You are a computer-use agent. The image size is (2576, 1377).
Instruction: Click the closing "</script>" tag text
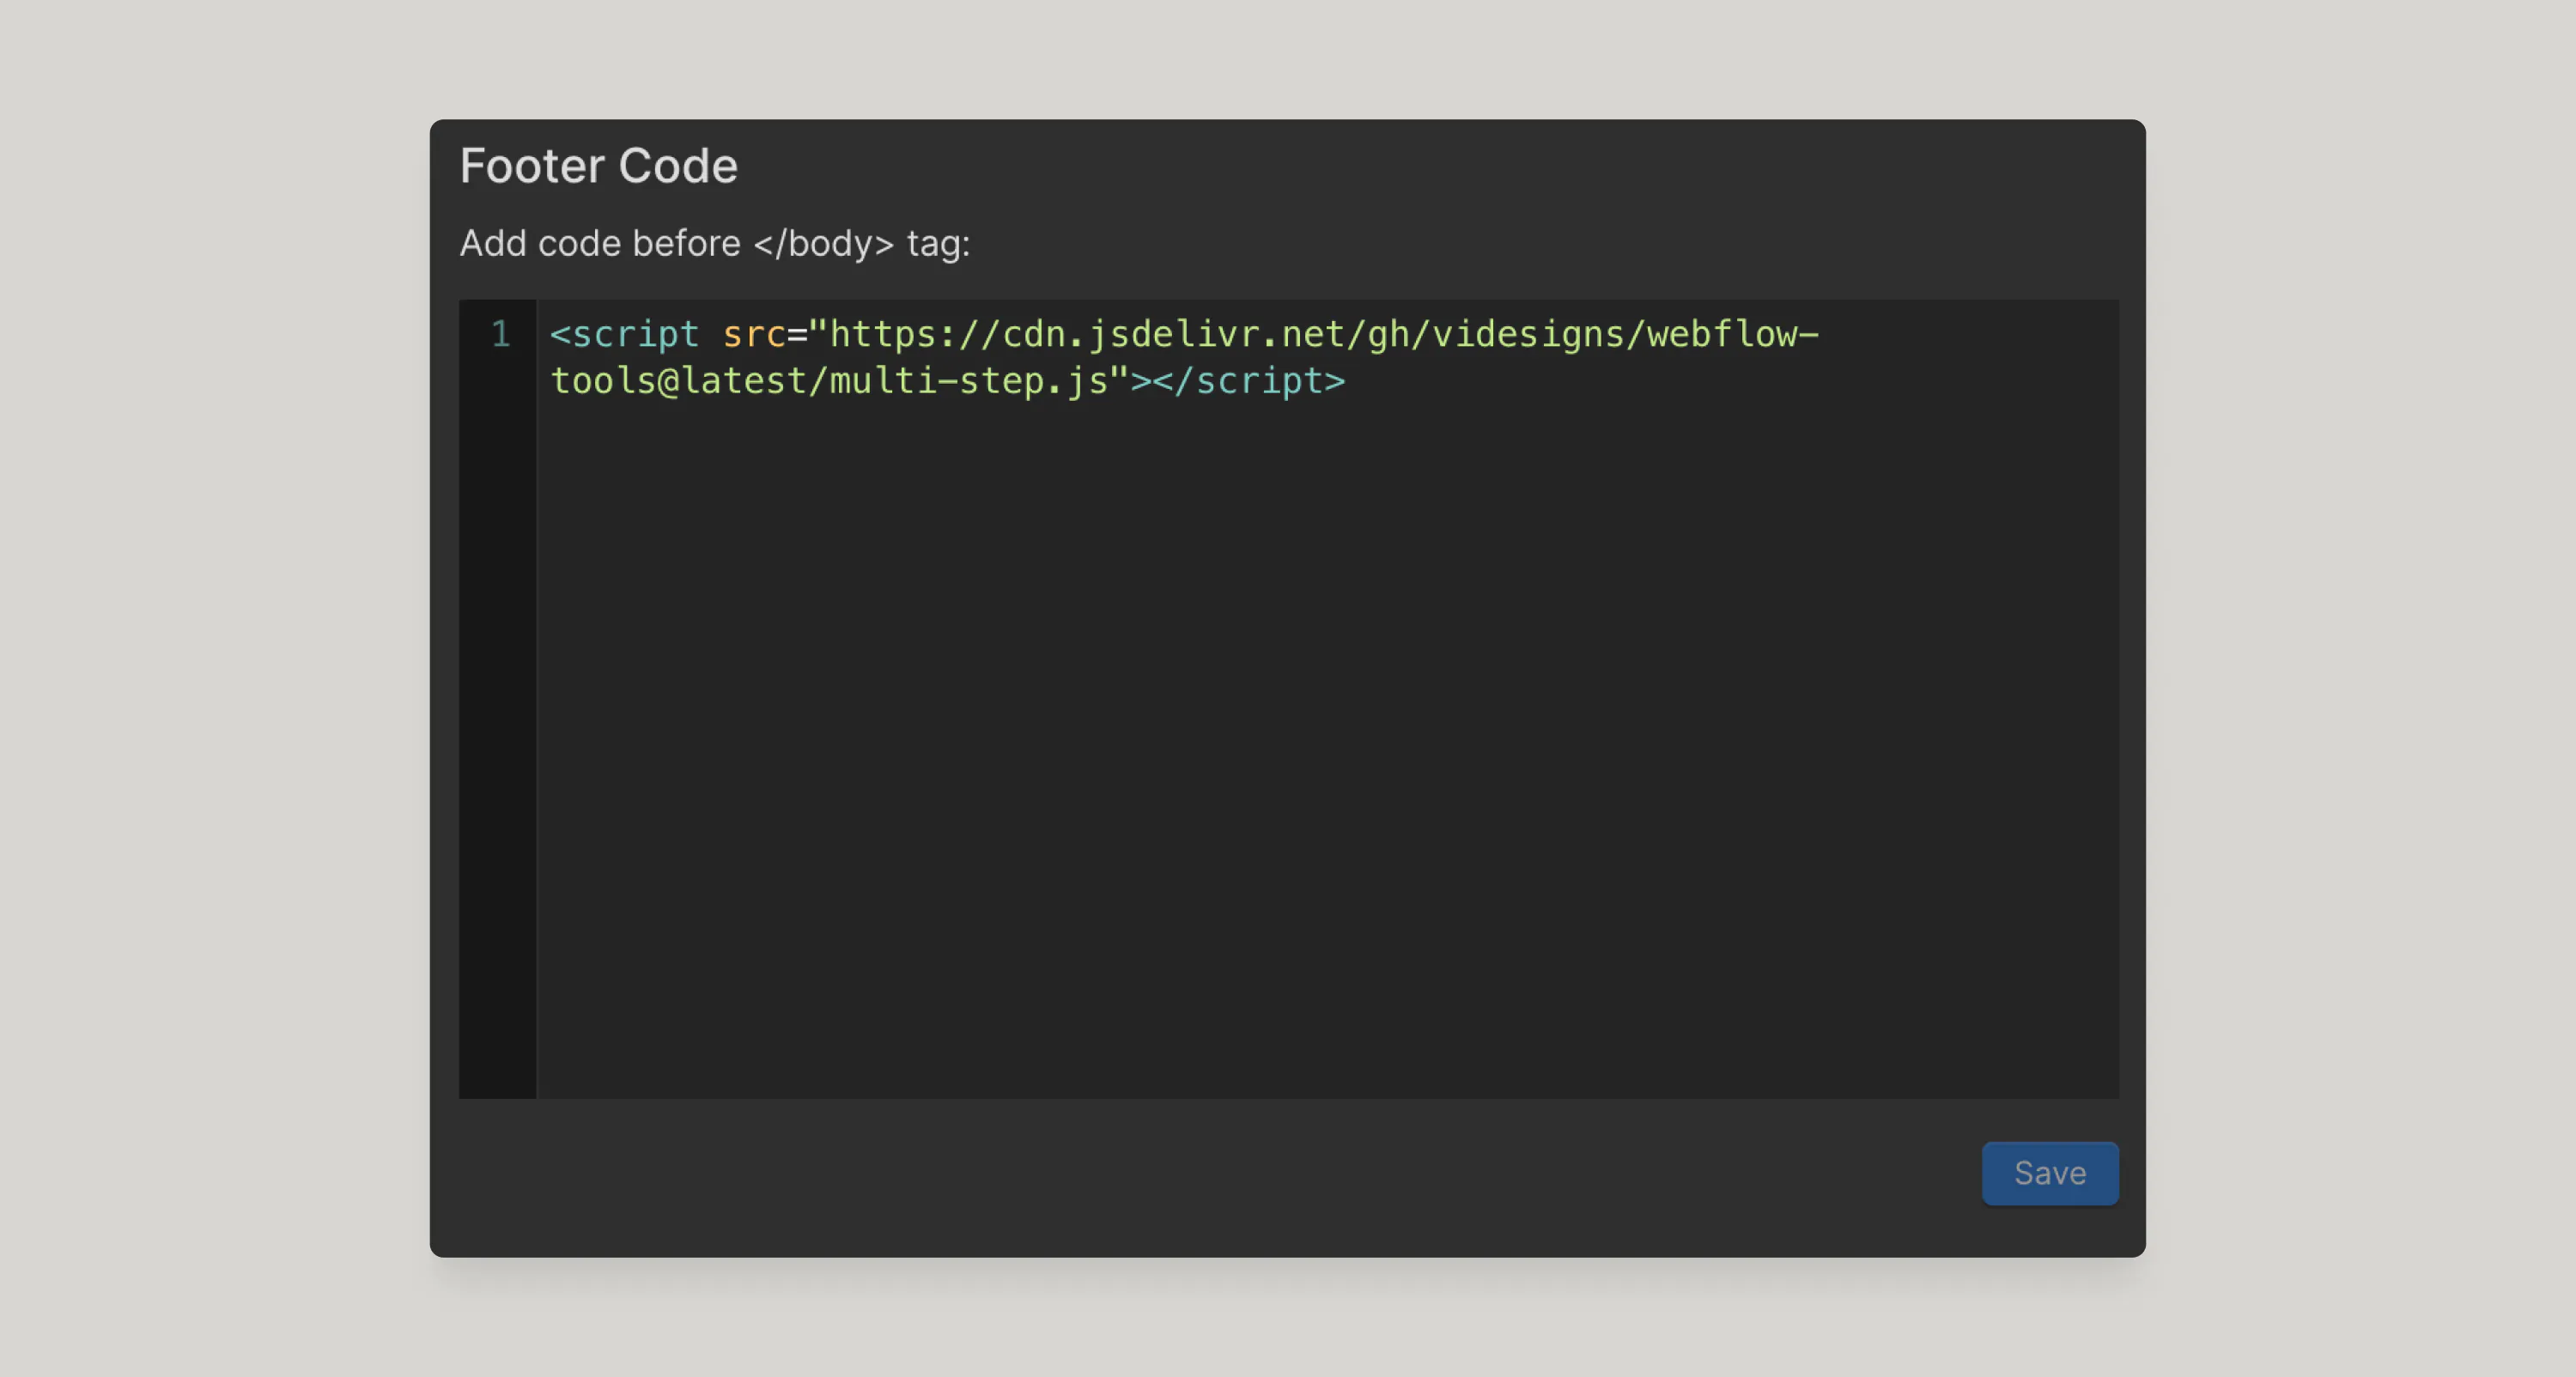coord(1249,381)
